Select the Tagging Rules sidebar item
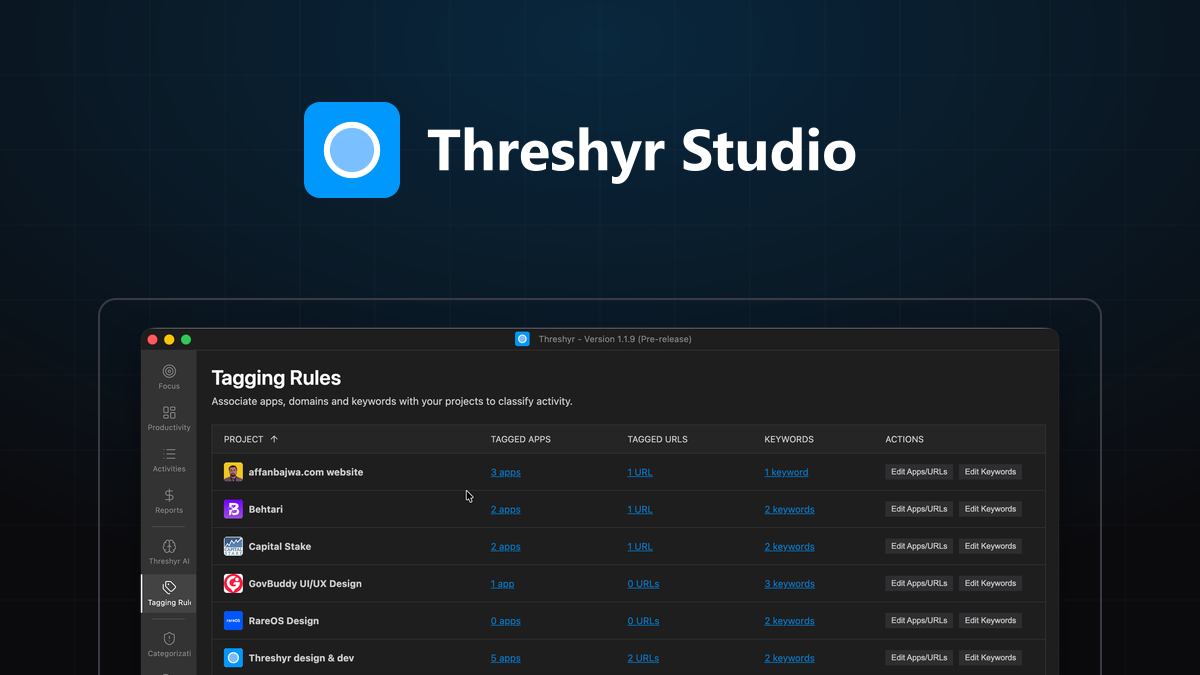1200x675 pixels. click(169, 593)
